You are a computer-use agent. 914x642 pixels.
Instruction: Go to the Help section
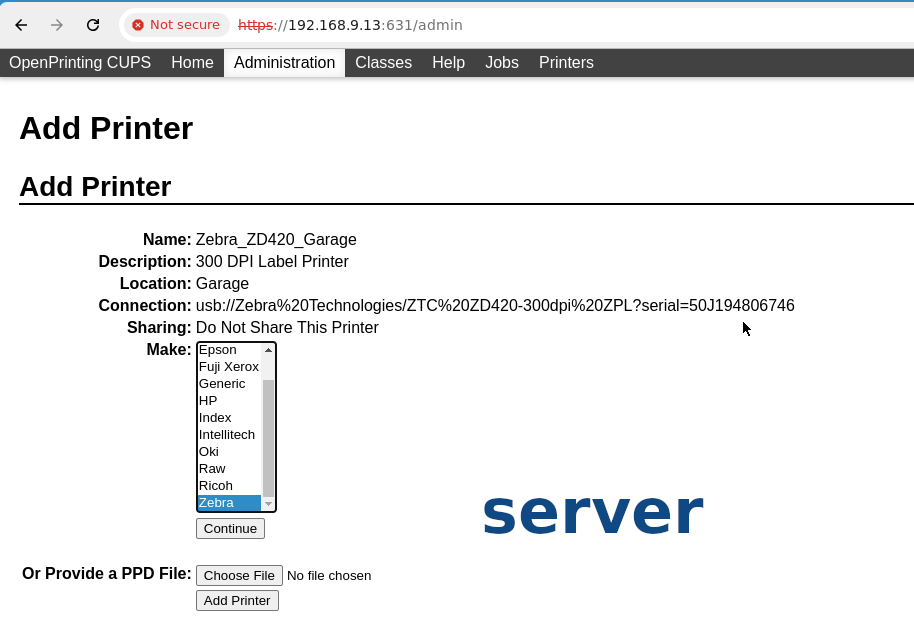click(x=448, y=63)
